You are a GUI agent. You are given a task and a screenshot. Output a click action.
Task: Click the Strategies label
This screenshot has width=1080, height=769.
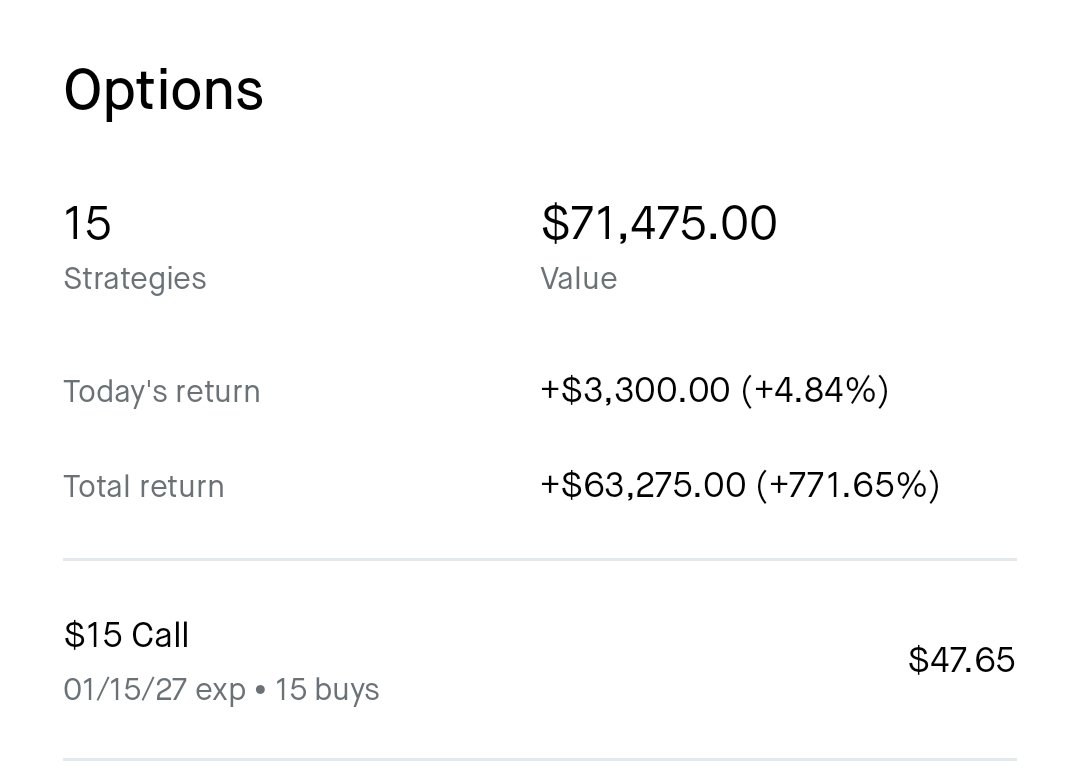(x=135, y=279)
